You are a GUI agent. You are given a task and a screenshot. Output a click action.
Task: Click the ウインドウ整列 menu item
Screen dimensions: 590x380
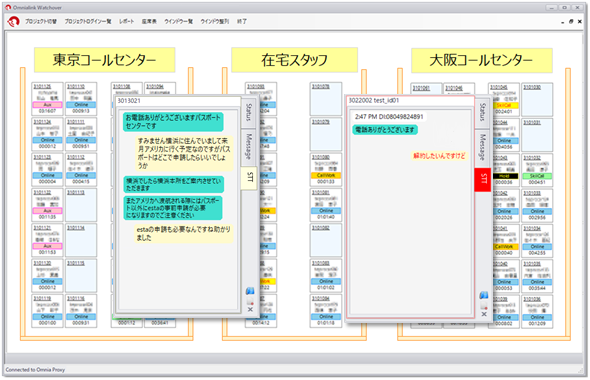(214, 21)
